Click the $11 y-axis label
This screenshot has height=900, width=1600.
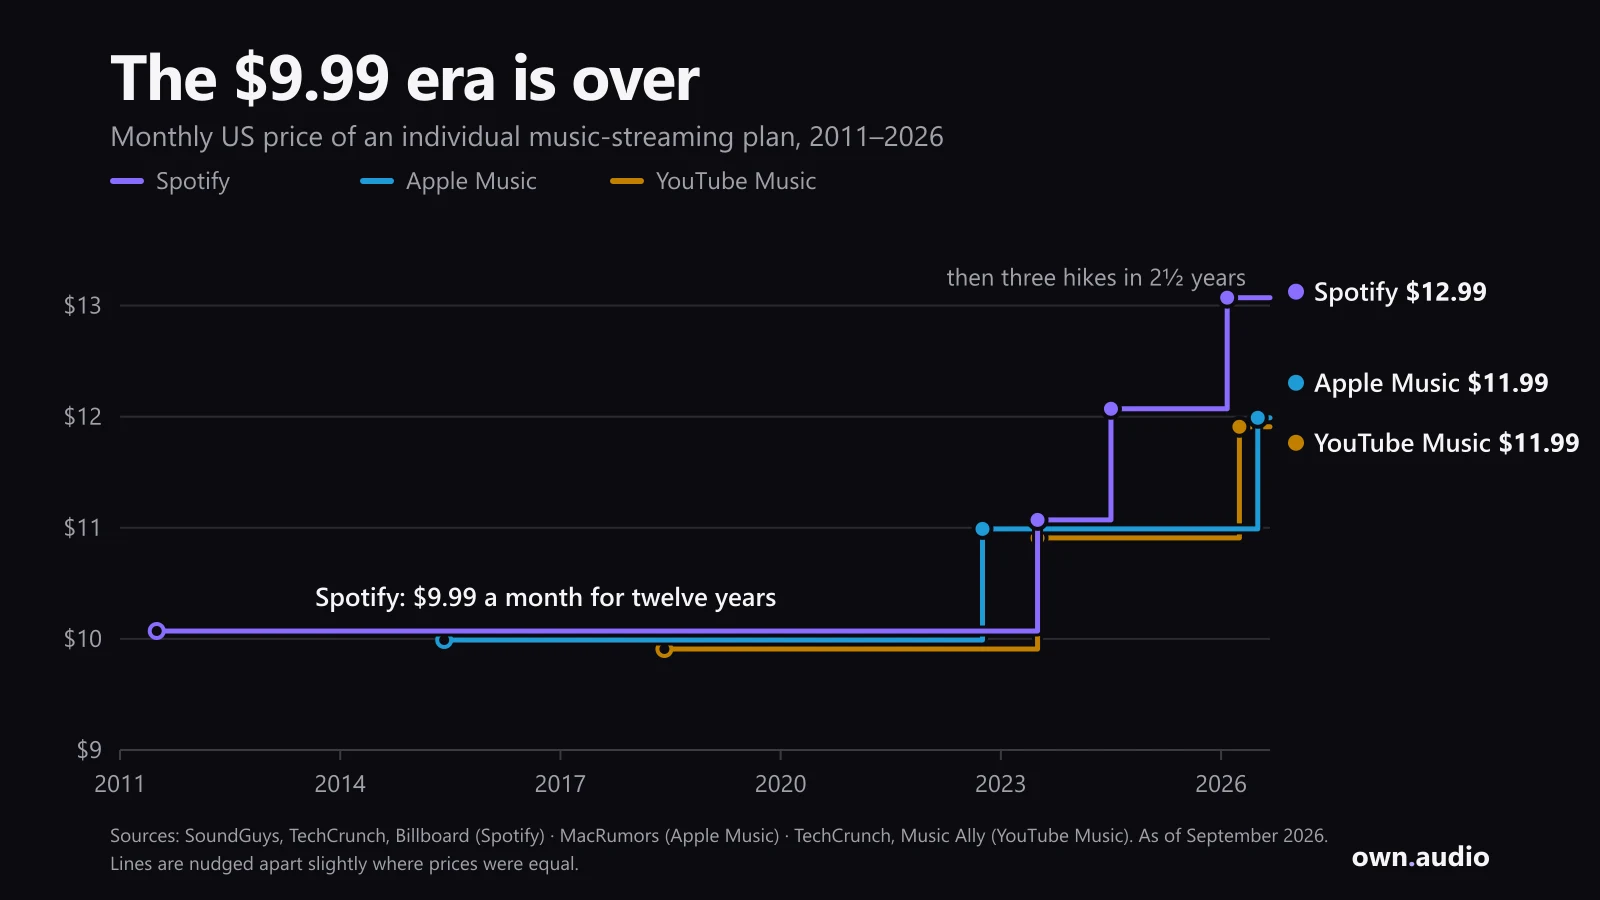[83, 528]
